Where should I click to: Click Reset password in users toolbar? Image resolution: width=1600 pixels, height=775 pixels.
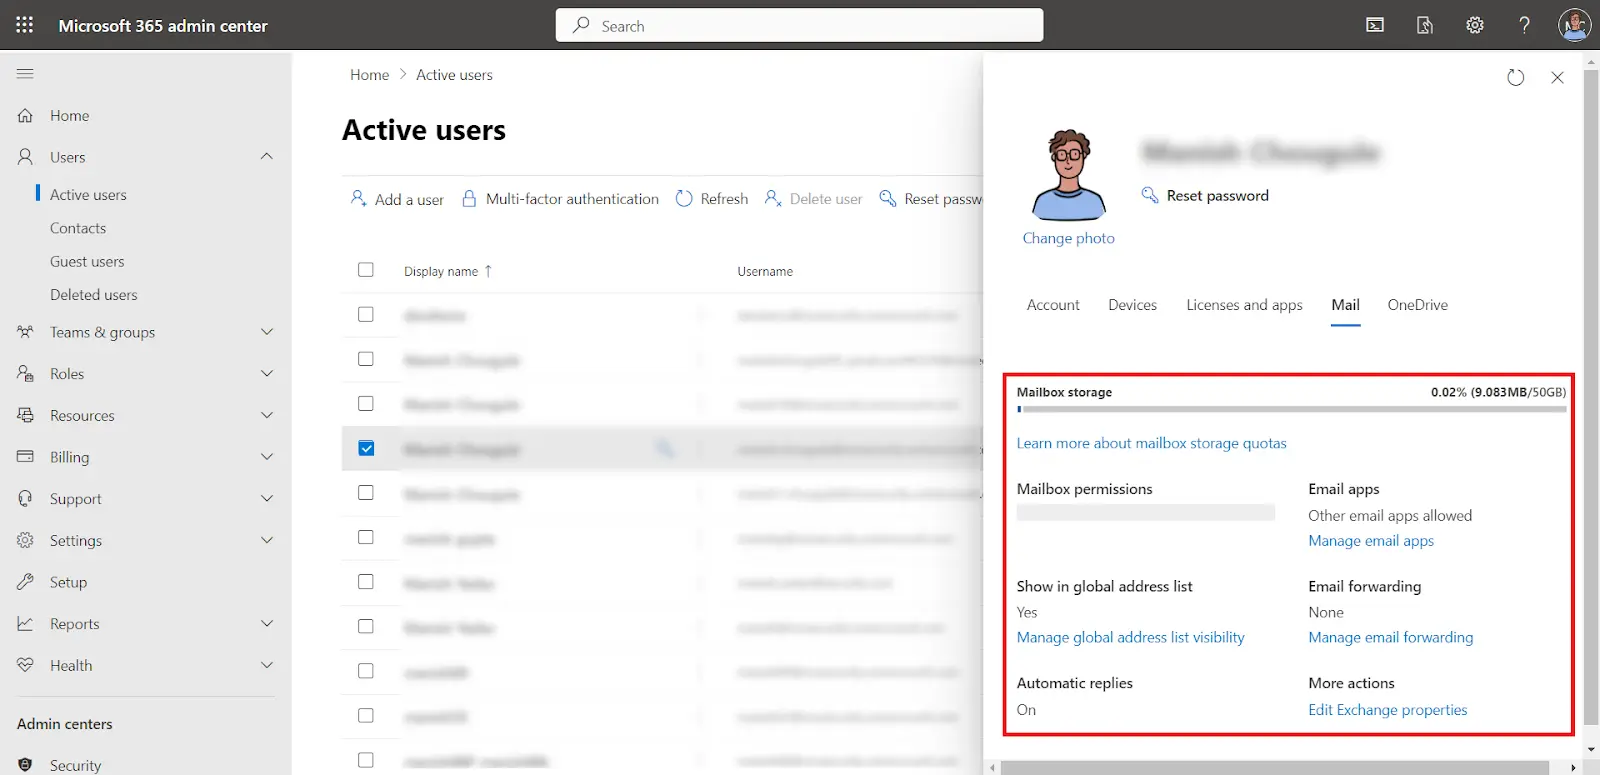click(931, 199)
